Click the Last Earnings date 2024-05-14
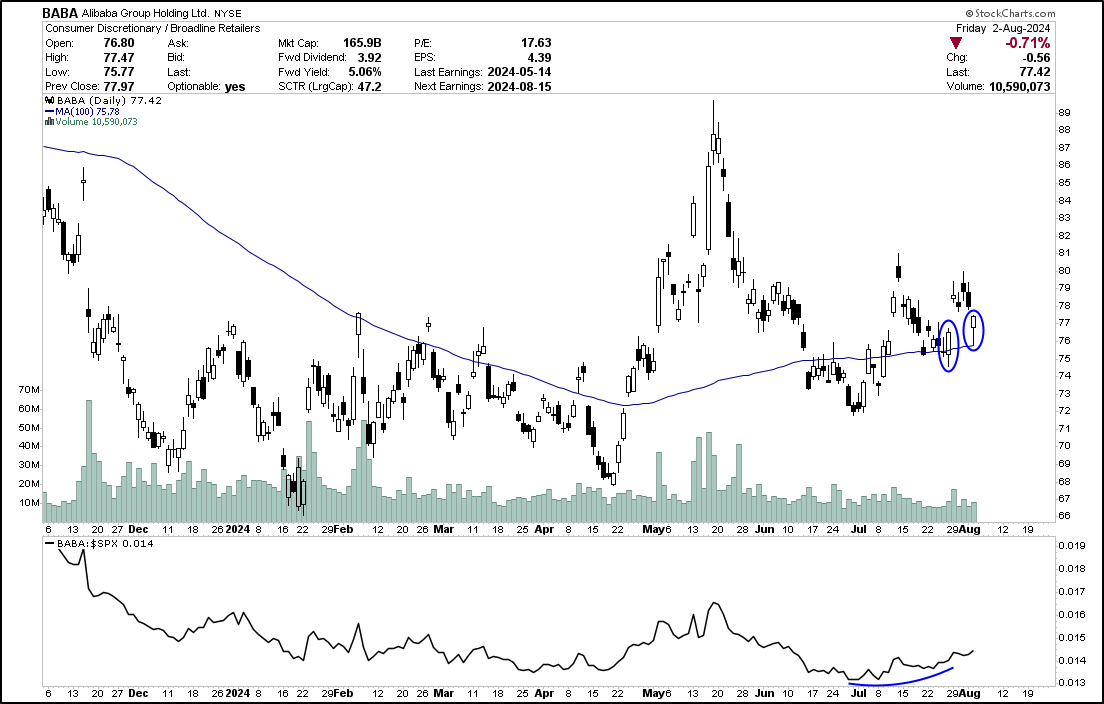The height and width of the screenshot is (704, 1104). pos(520,72)
